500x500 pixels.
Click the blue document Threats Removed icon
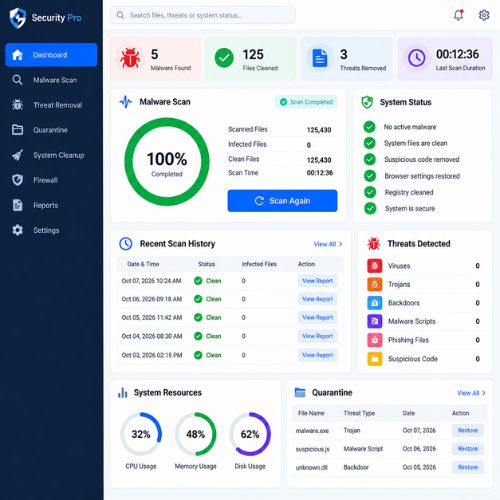click(x=320, y=58)
